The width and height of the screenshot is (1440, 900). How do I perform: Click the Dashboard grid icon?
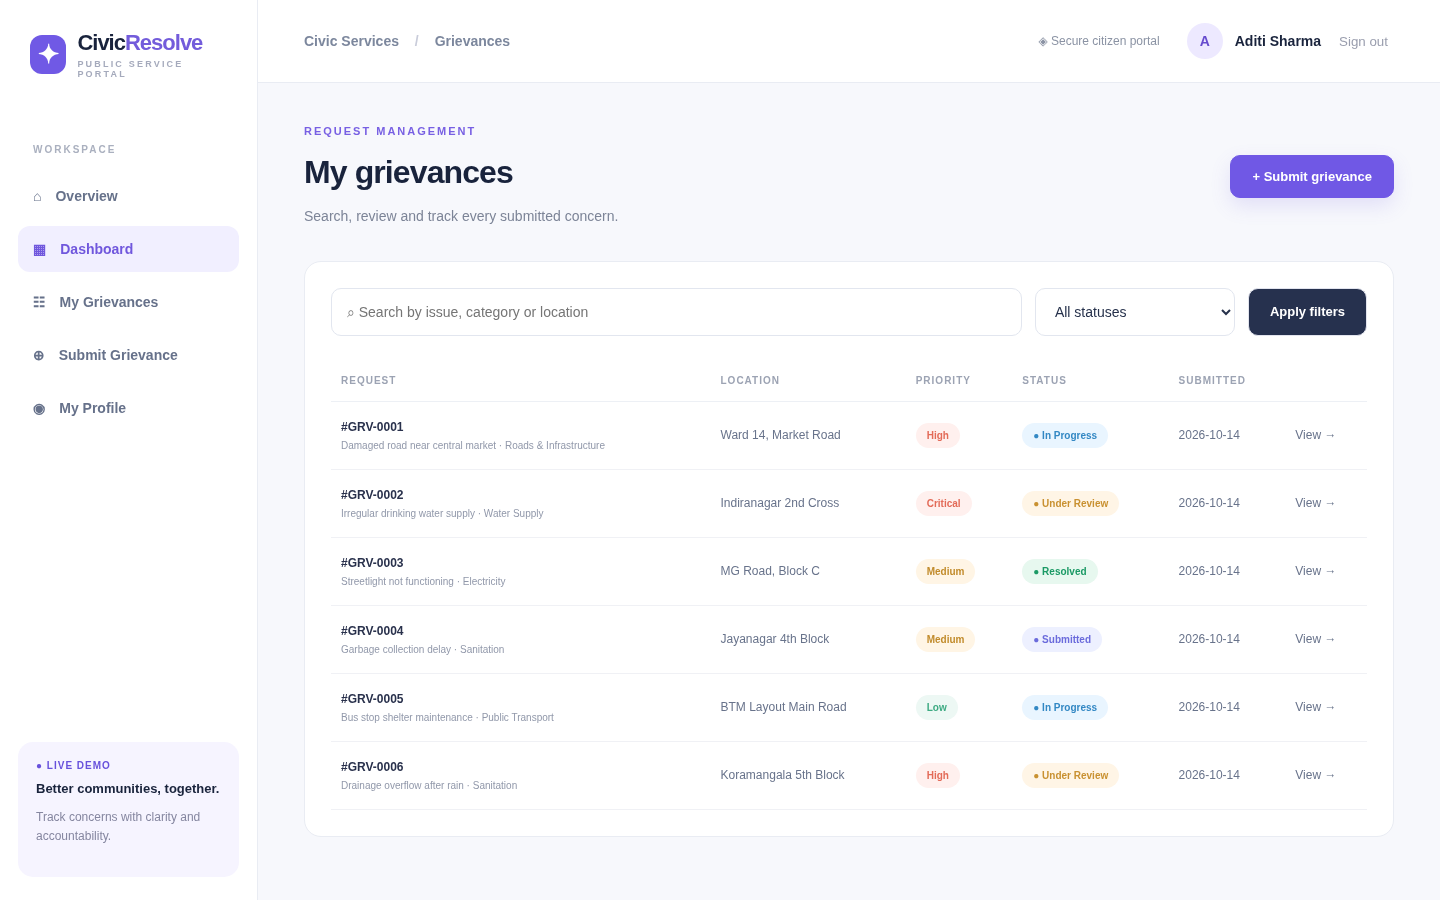pyautogui.click(x=39, y=249)
